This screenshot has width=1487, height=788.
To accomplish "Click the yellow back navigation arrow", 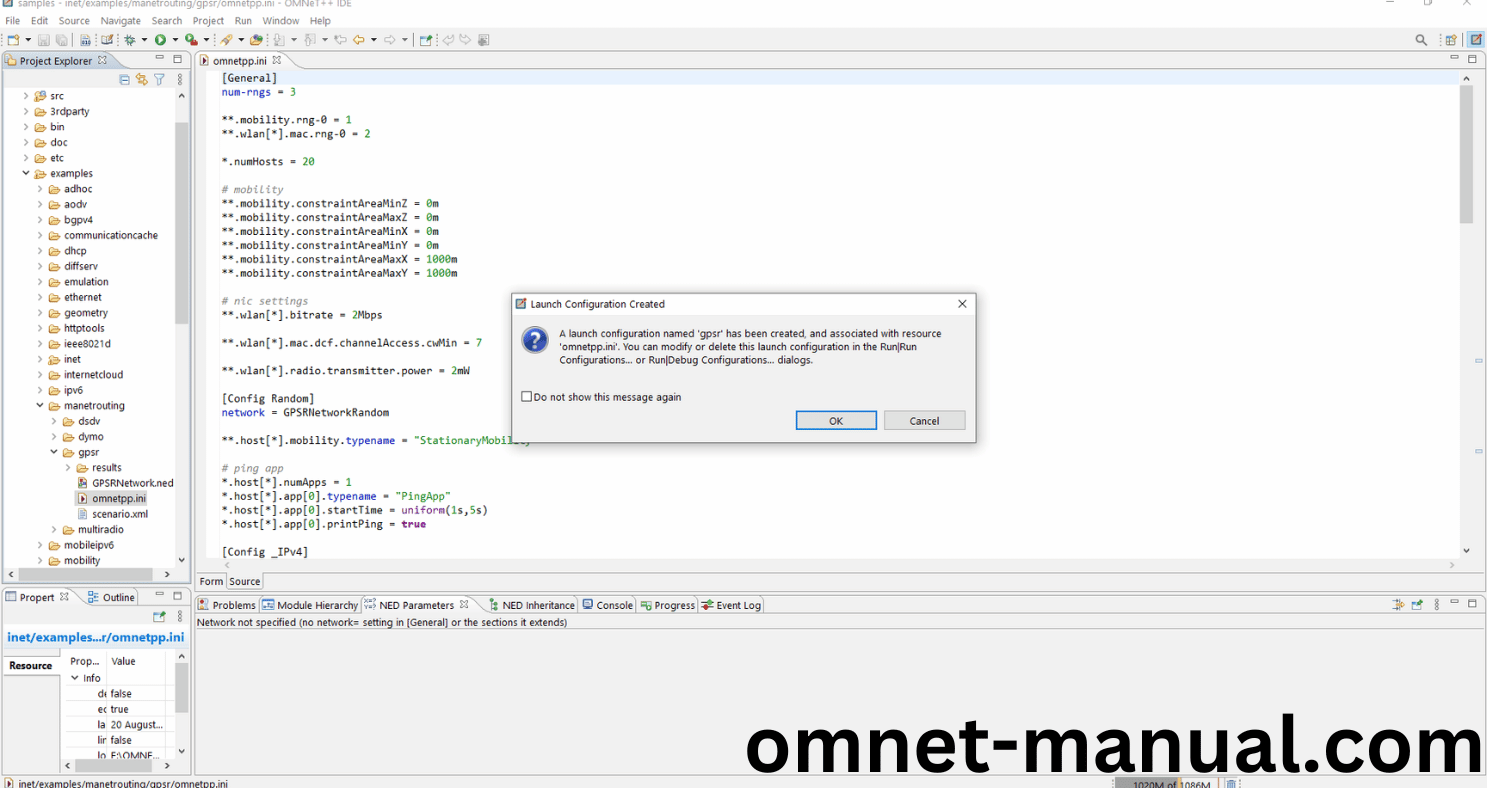I will click(358, 40).
